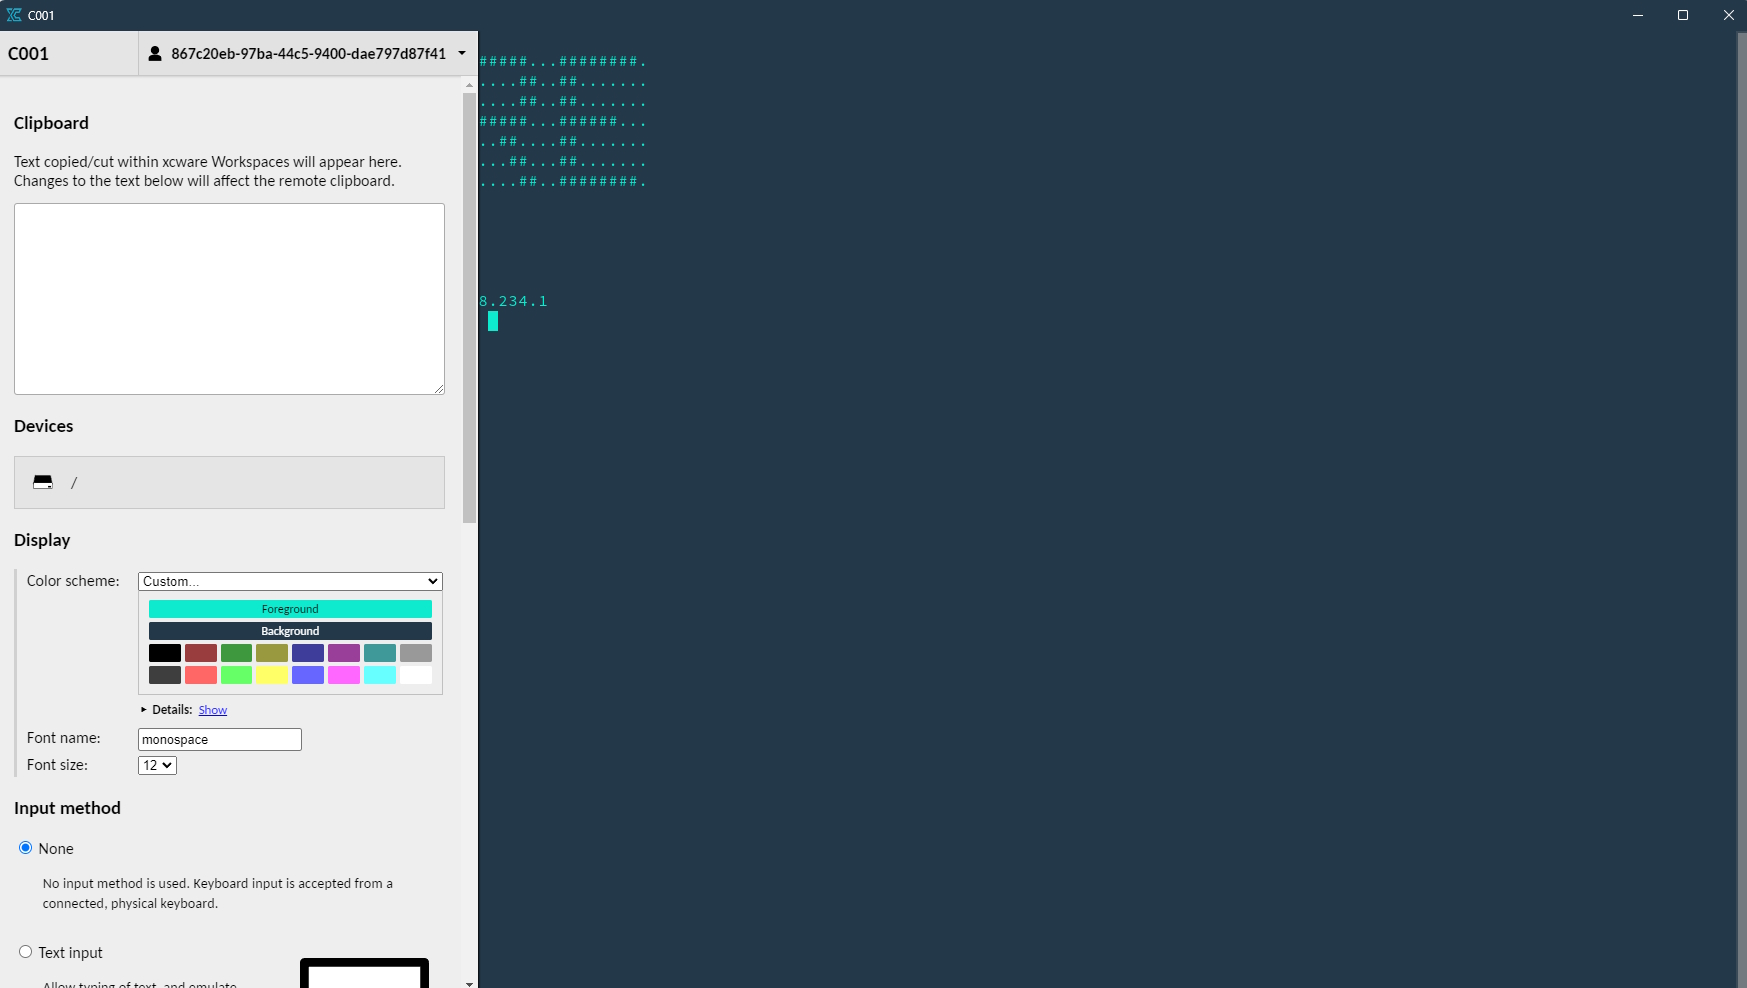The height and width of the screenshot is (988, 1747).
Task: Open the Font size dropdown
Action: [156, 765]
